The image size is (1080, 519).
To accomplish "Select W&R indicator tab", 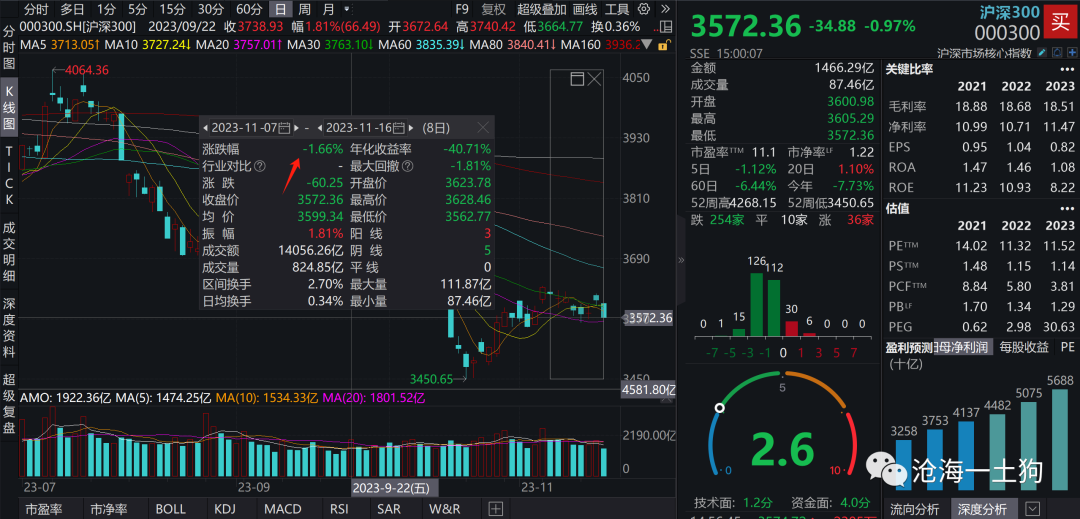I will [x=445, y=509].
